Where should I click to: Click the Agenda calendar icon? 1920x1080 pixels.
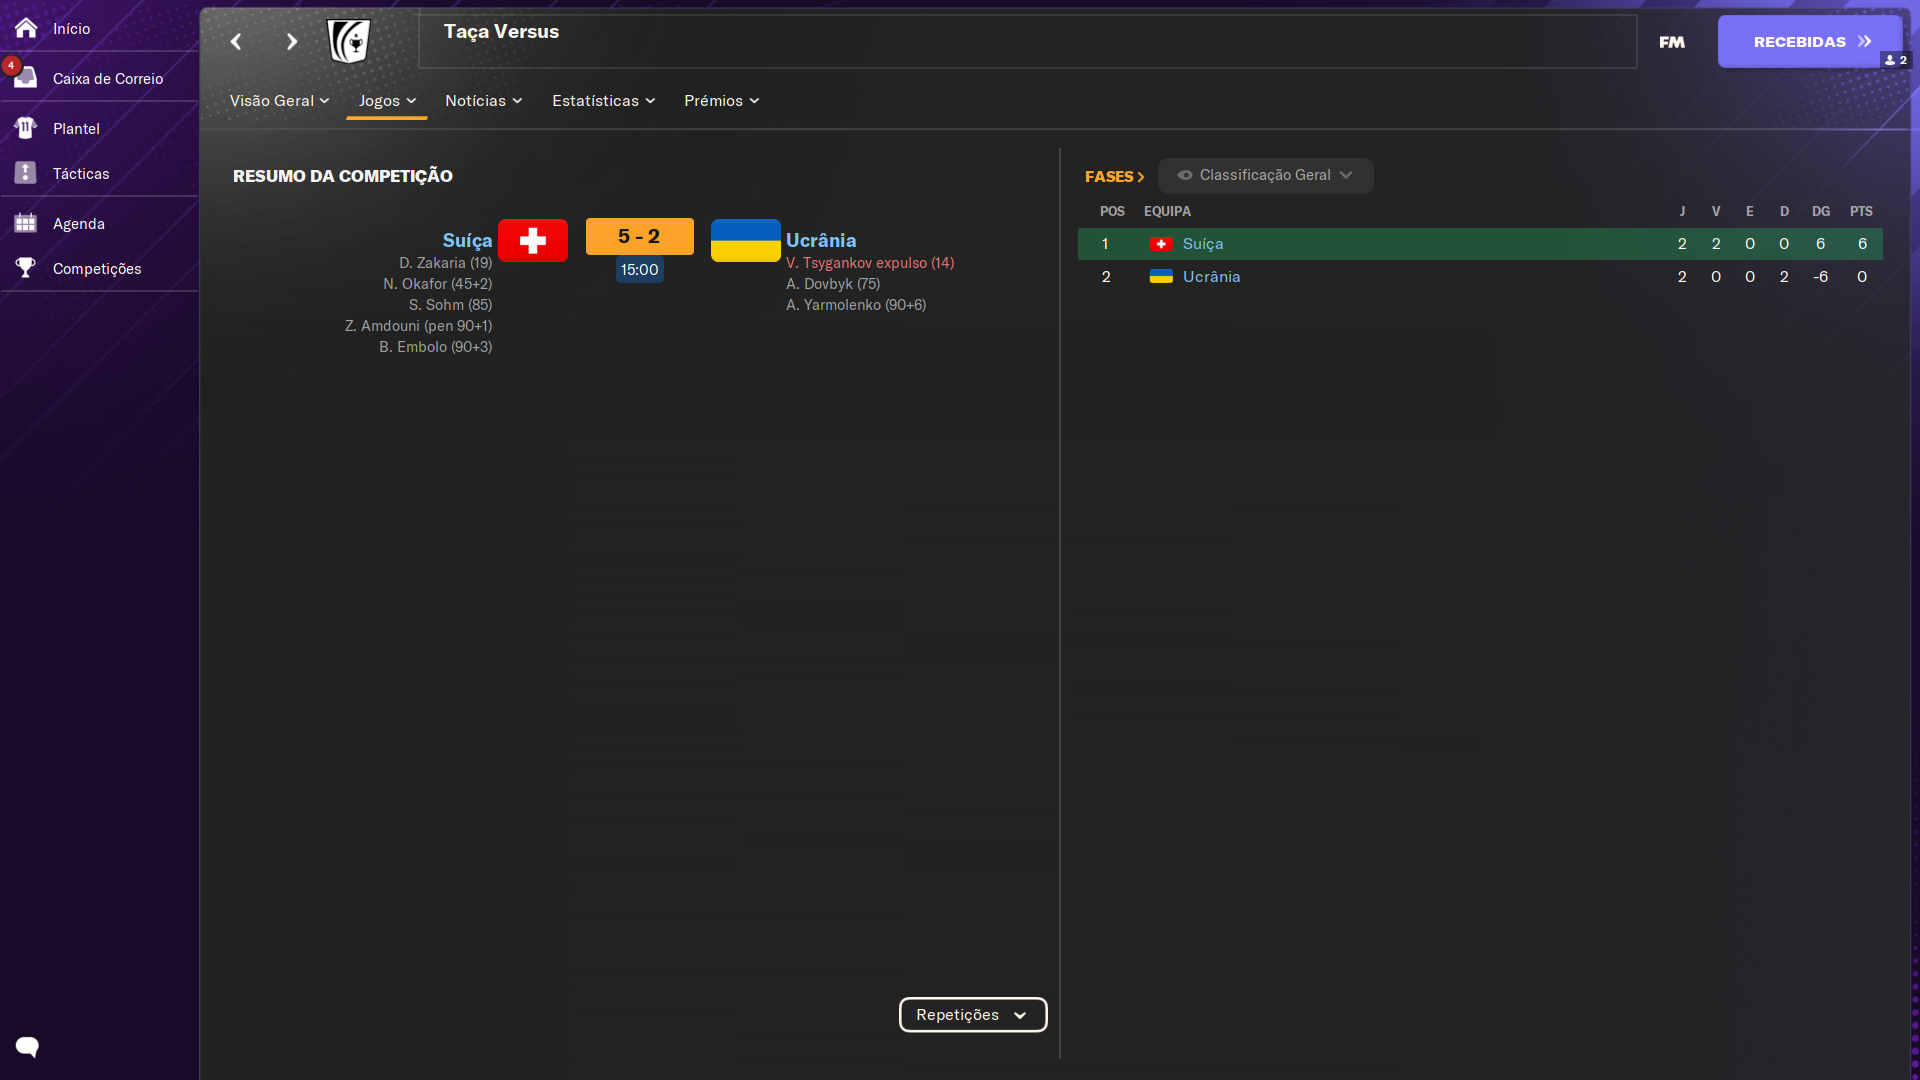26,223
